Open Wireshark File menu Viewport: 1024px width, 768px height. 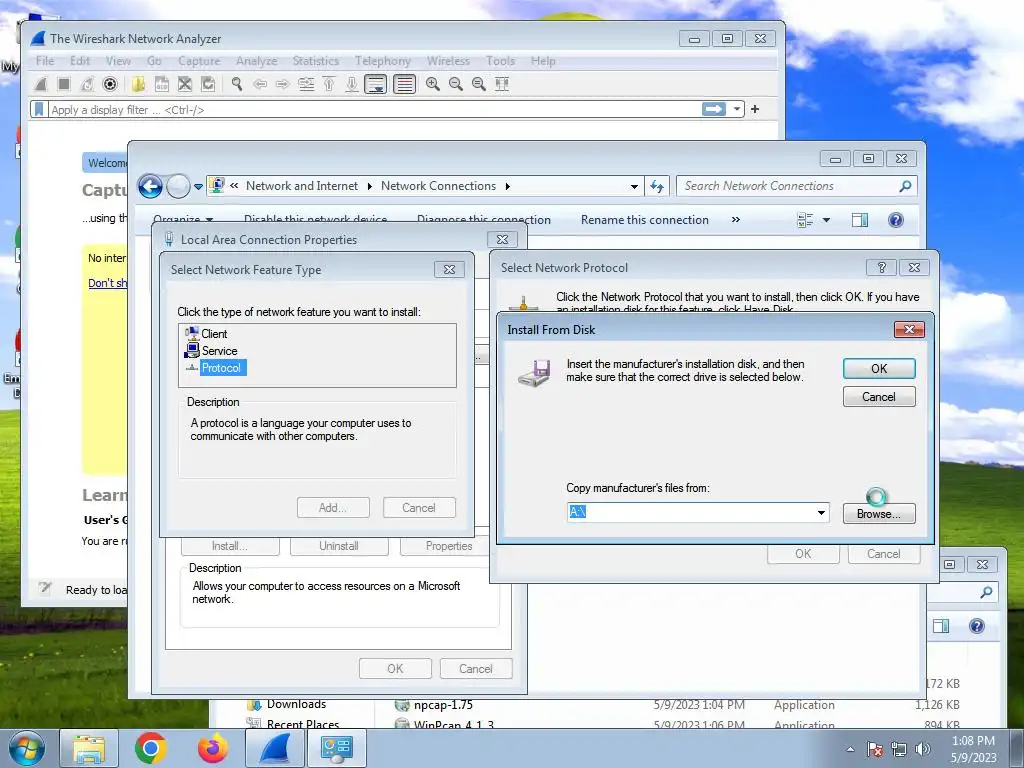pyautogui.click(x=45, y=61)
